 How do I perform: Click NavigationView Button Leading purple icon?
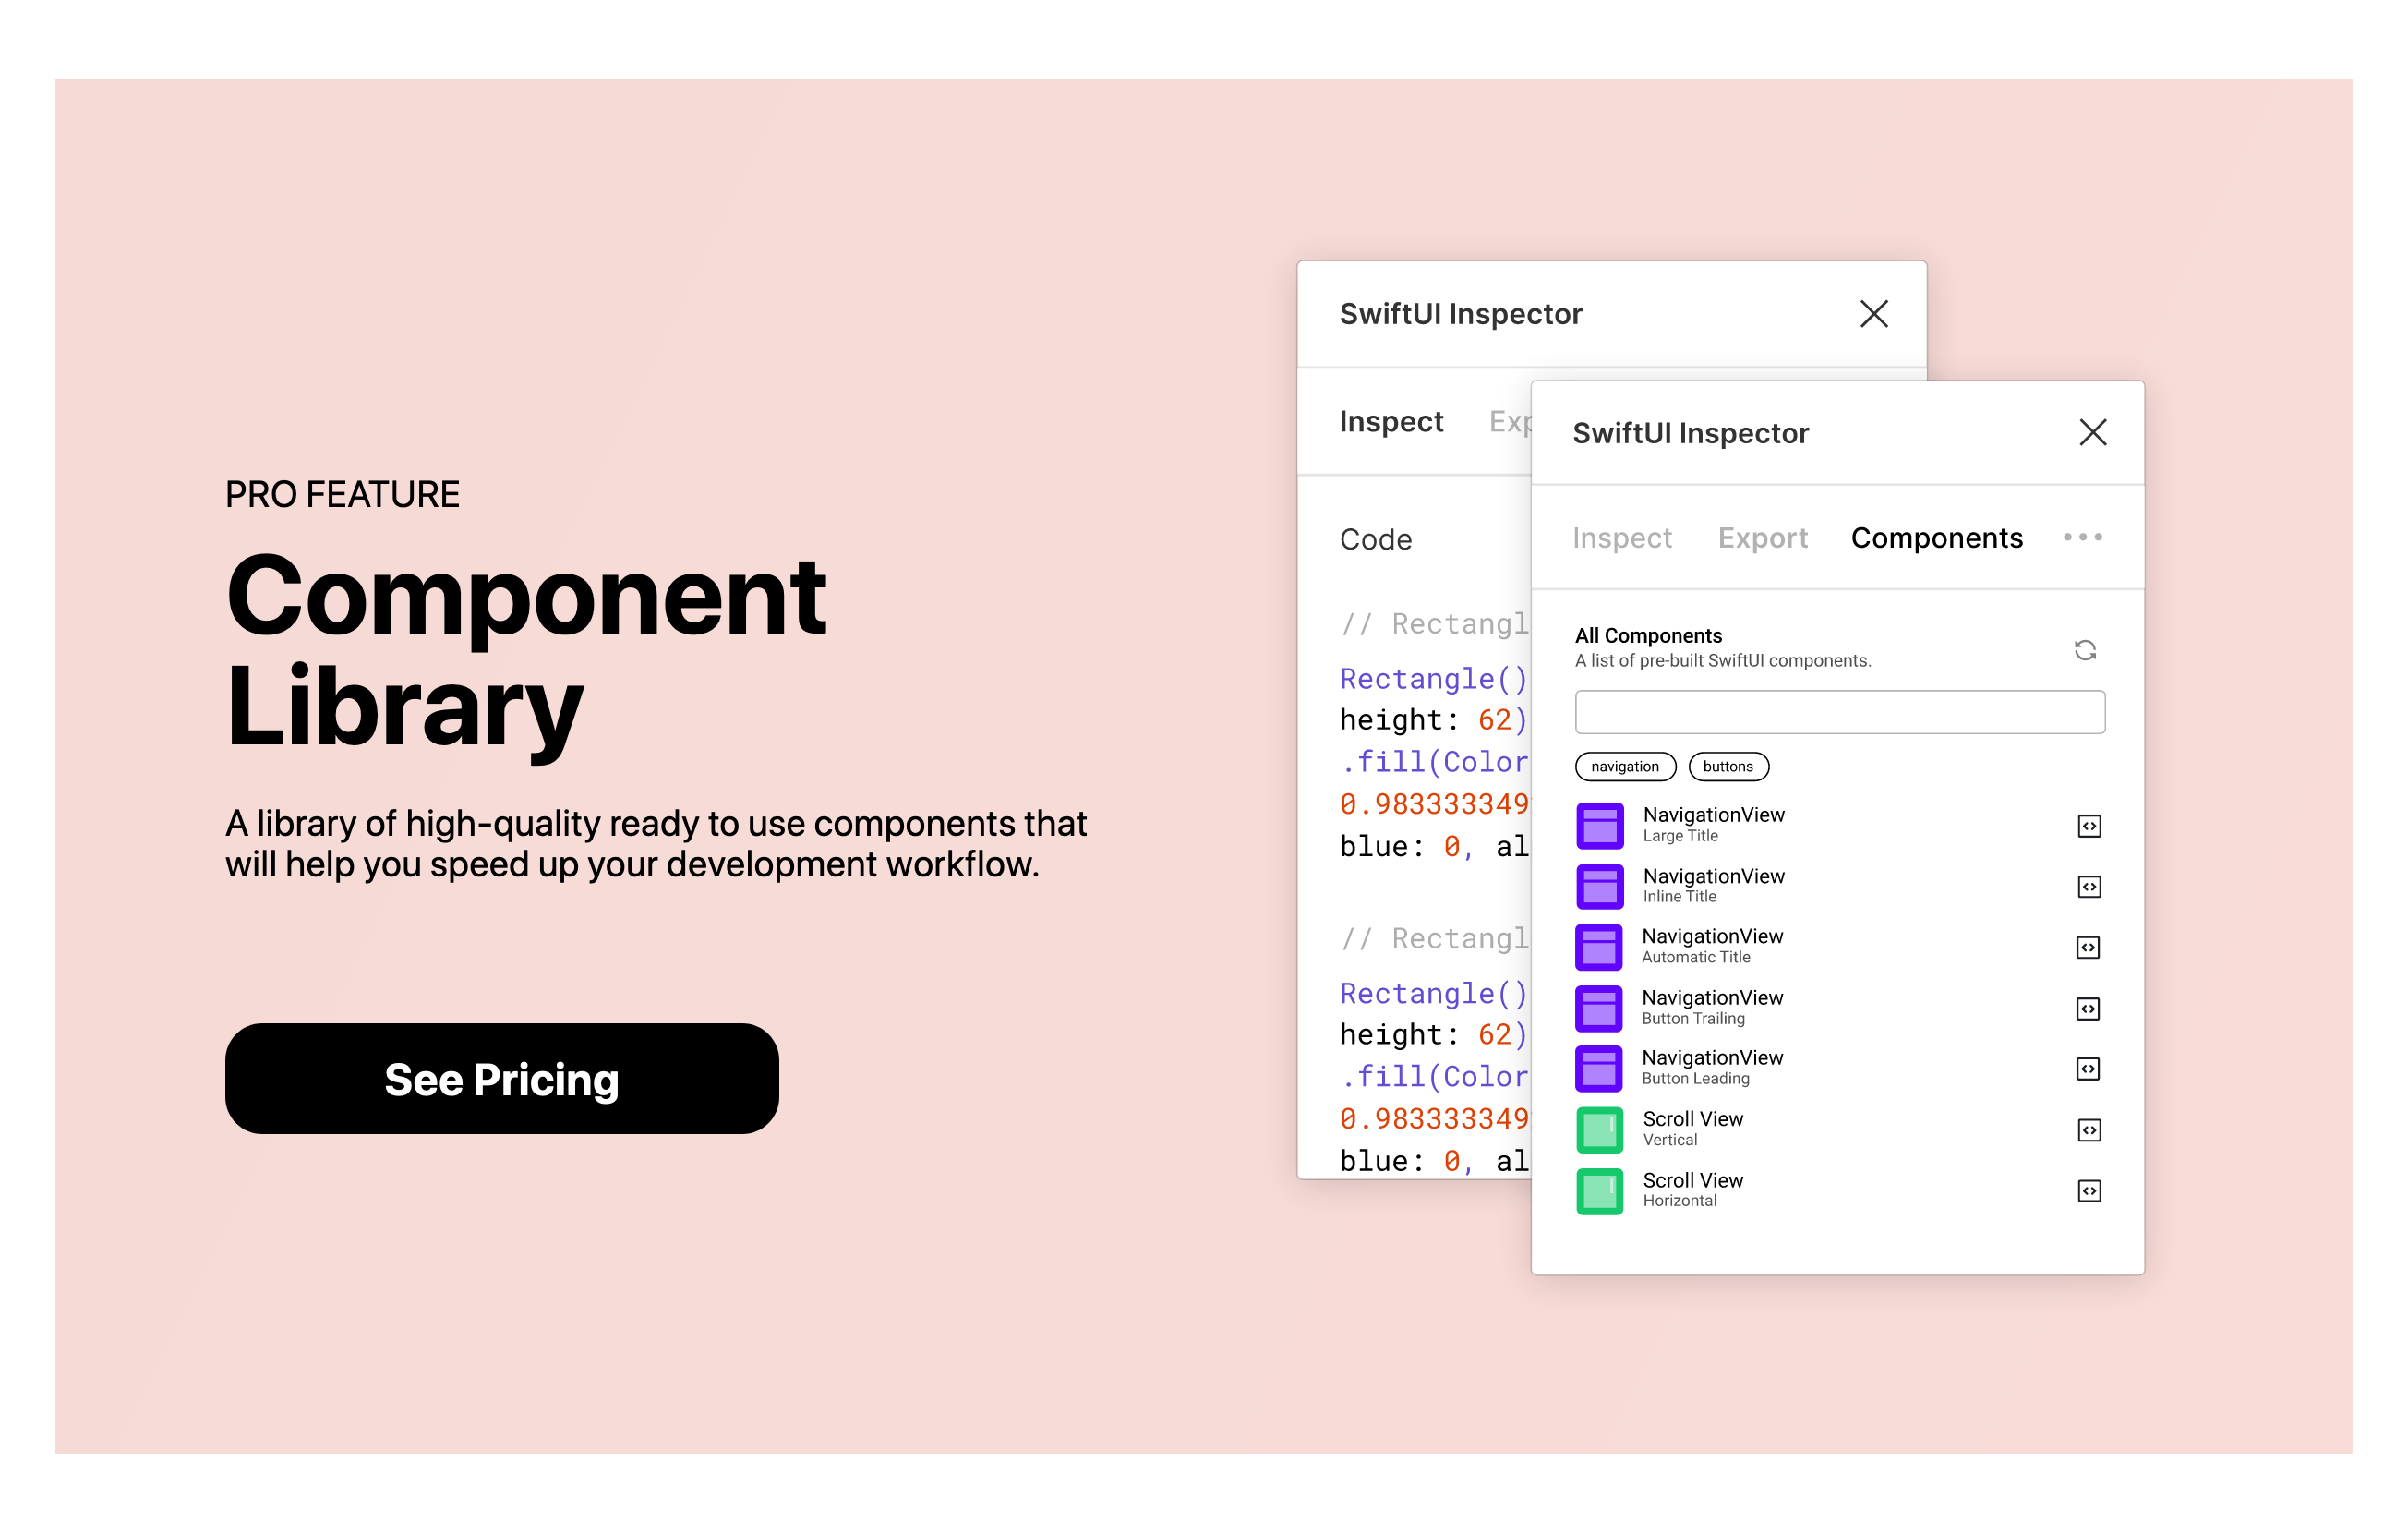(x=1598, y=1068)
